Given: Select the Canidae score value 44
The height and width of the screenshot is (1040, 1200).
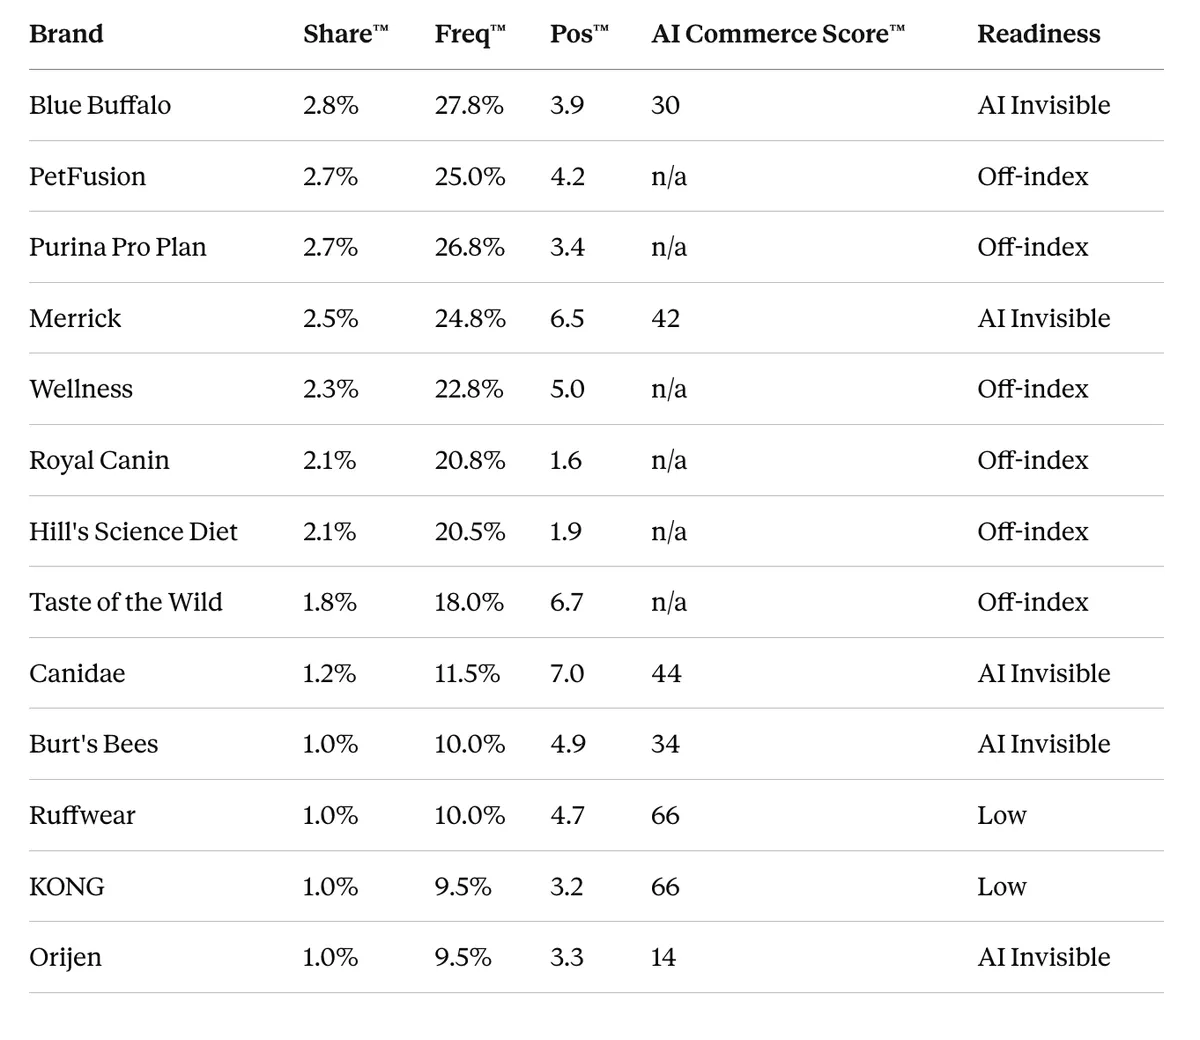Looking at the screenshot, I should point(666,673).
